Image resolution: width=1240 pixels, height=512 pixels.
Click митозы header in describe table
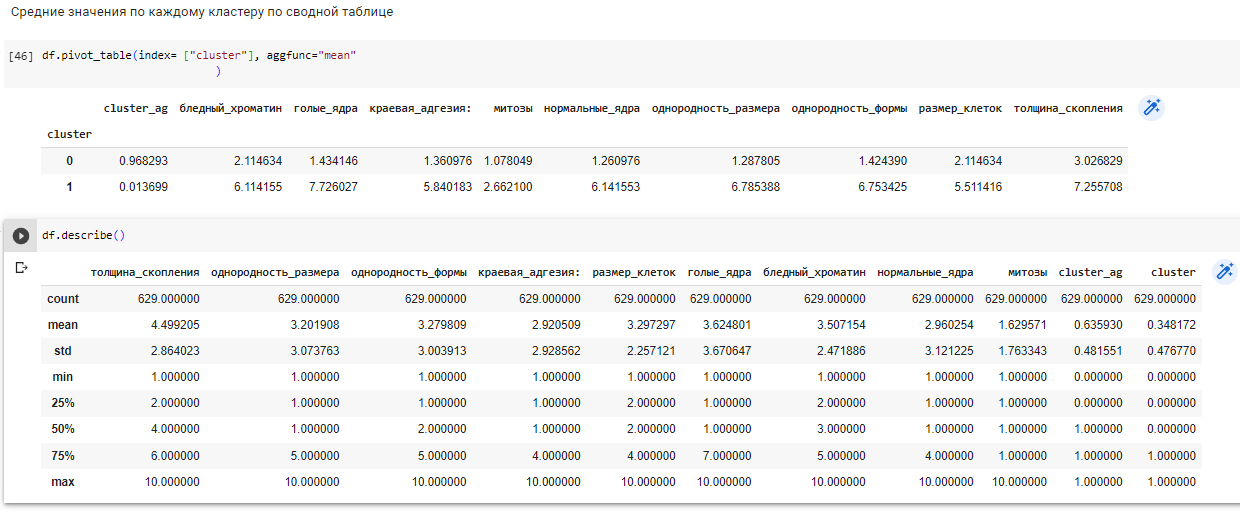click(1028, 272)
